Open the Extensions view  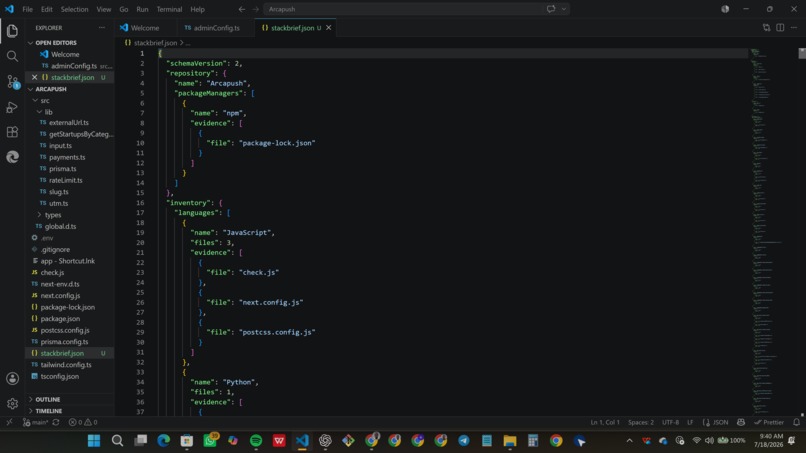pyautogui.click(x=12, y=132)
